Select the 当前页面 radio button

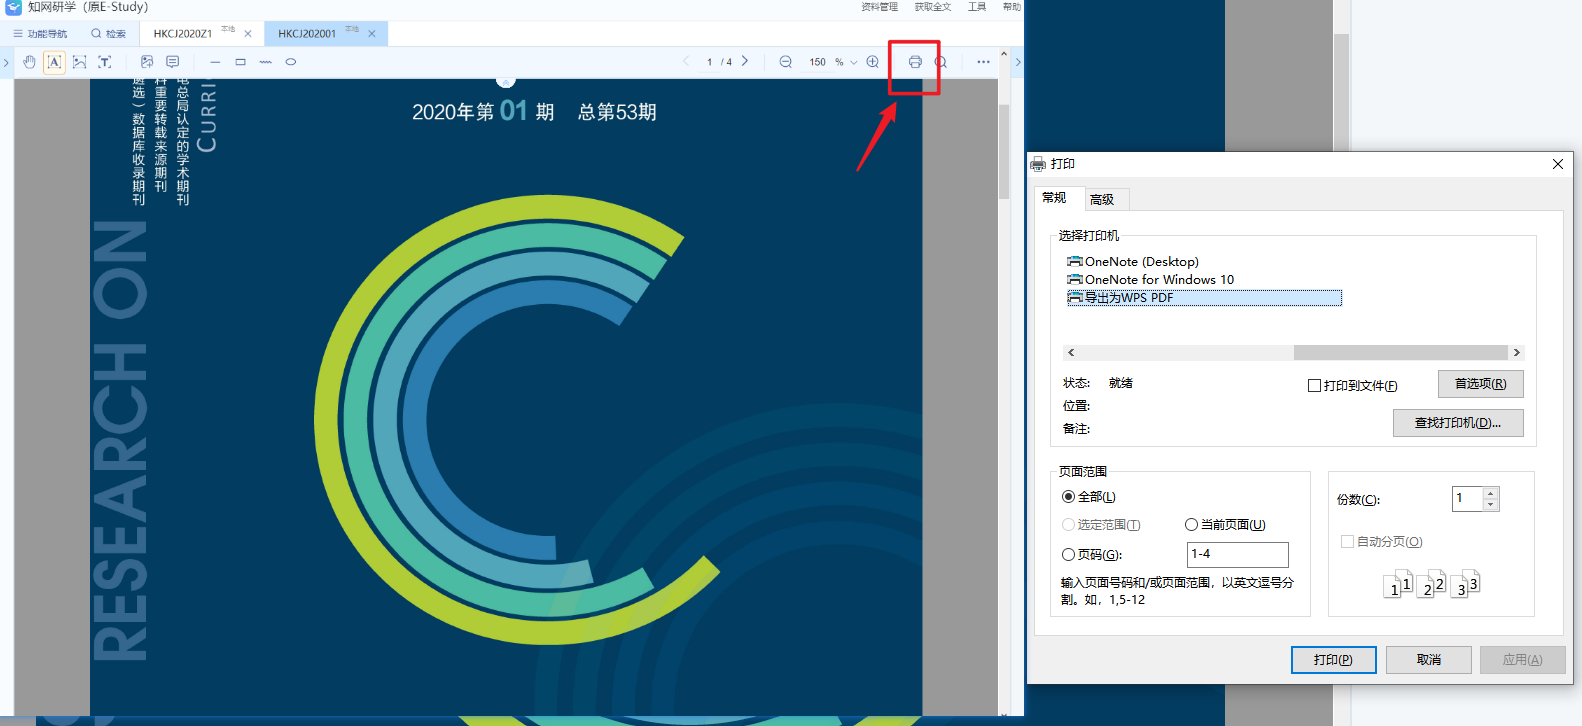tap(1191, 525)
